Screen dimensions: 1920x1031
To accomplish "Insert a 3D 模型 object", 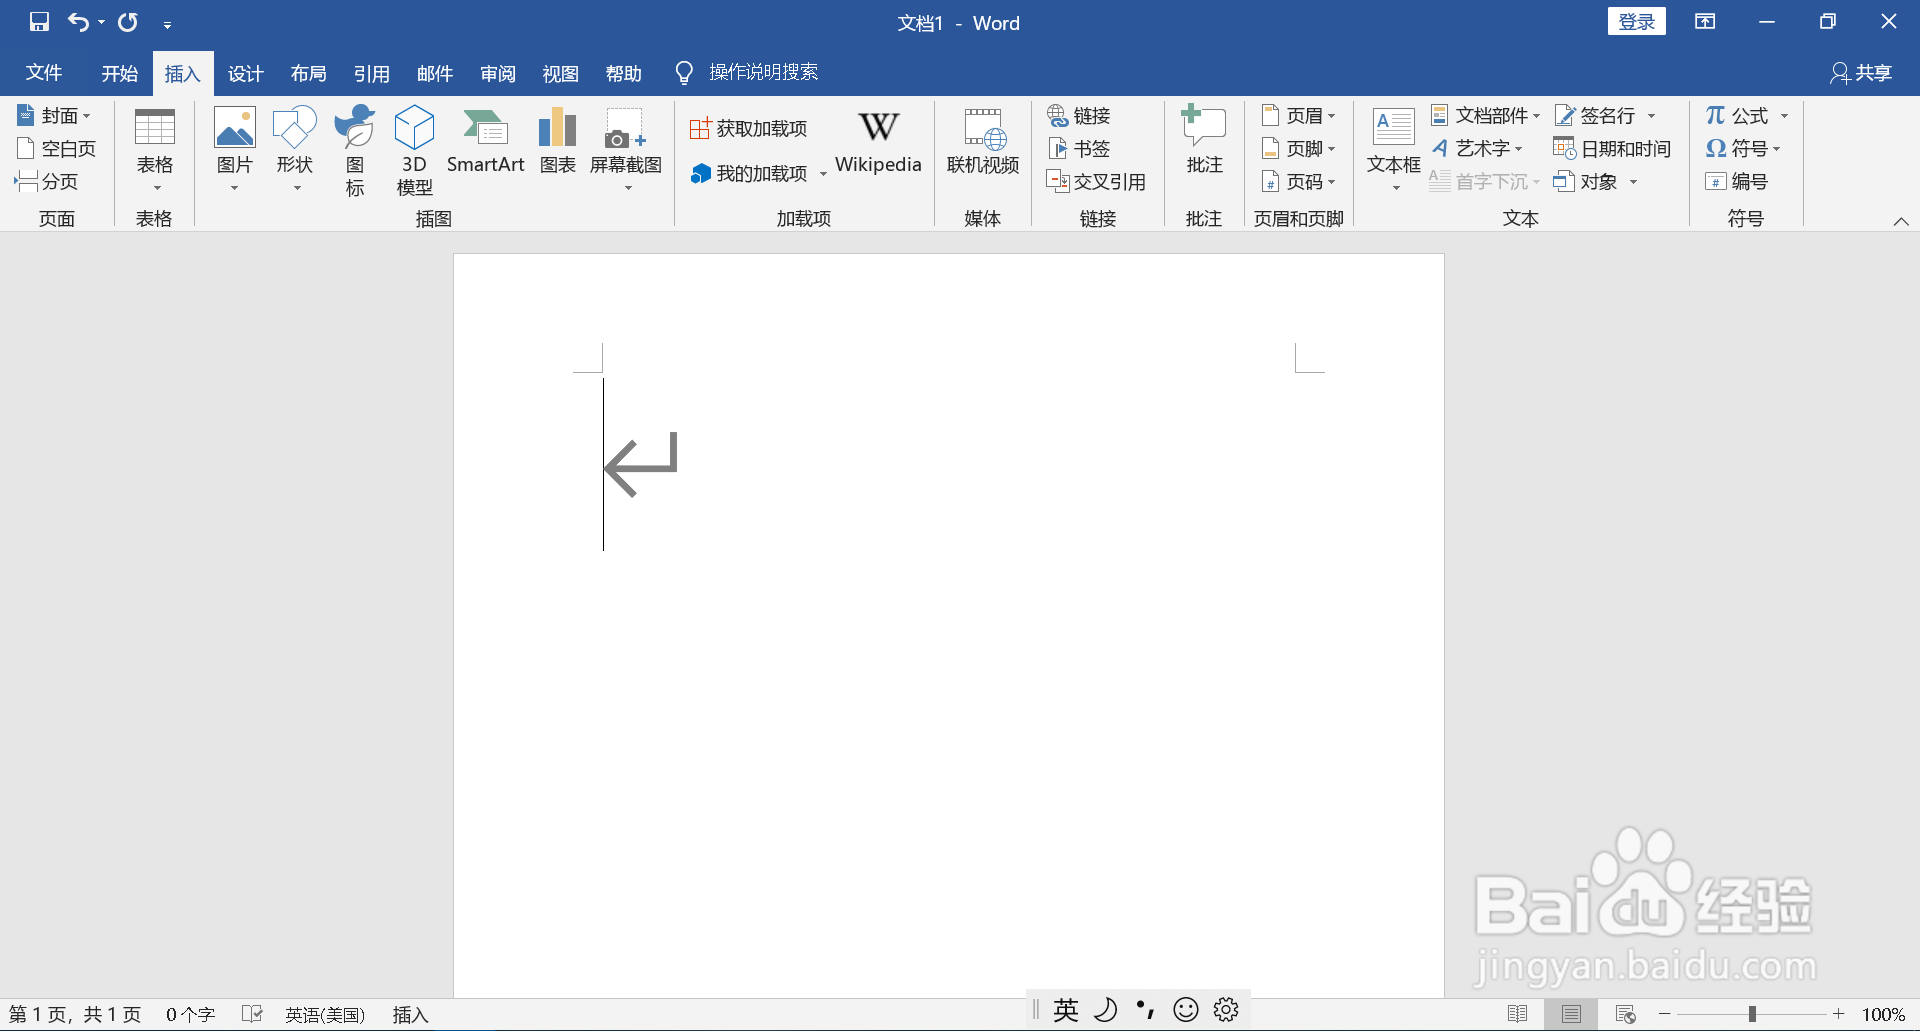I will tap(413, 148).
